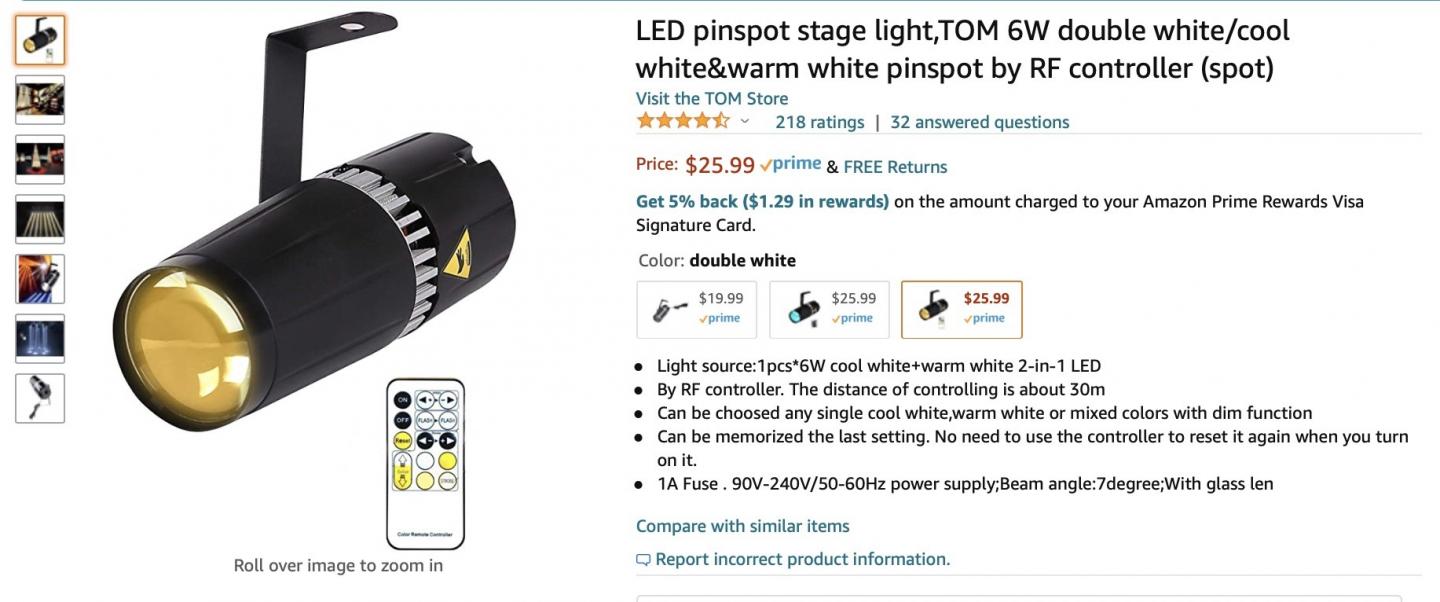
Task: Select the fifth thumbnail with colorful spotlight
Action: point(40,279)
